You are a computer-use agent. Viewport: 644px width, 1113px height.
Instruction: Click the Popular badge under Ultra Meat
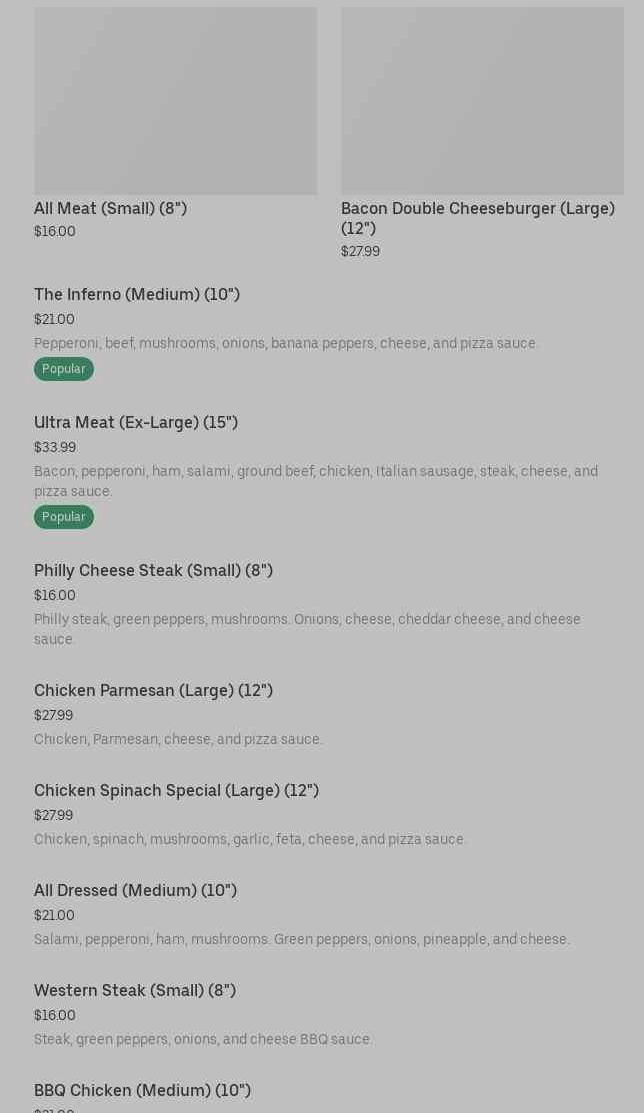64,517
